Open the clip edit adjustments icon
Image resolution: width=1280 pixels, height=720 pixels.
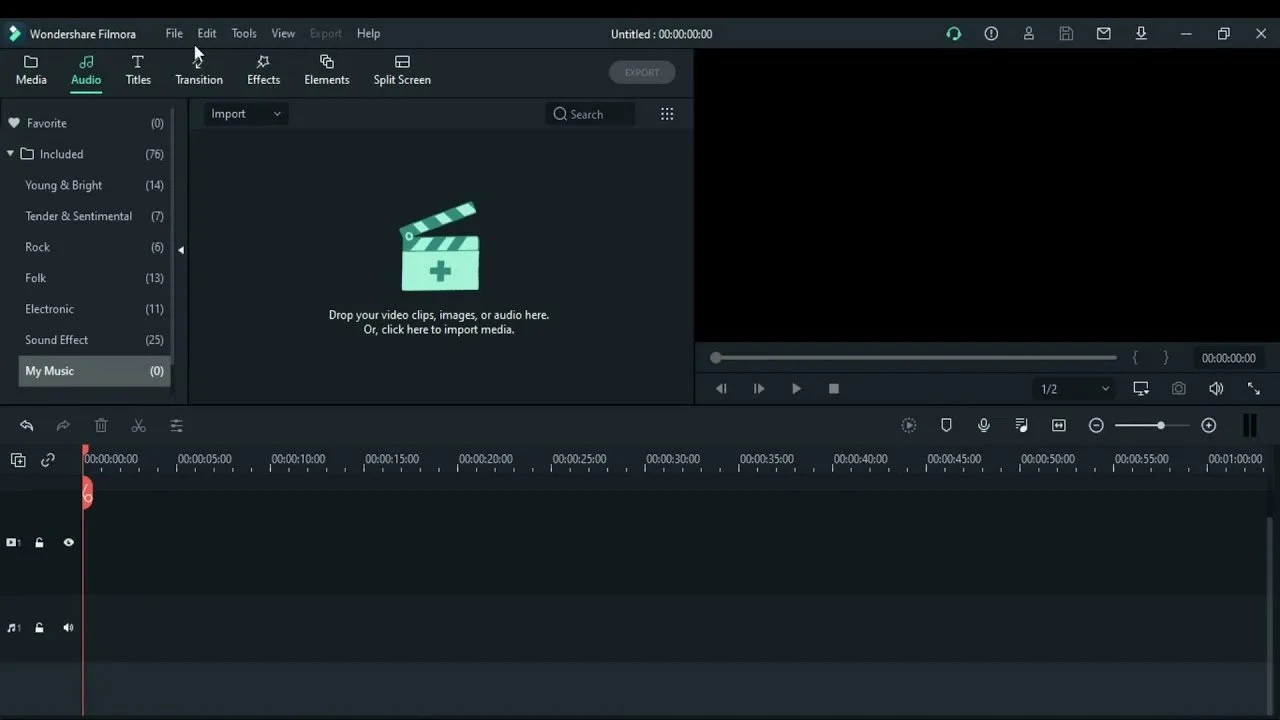point(176,426)
